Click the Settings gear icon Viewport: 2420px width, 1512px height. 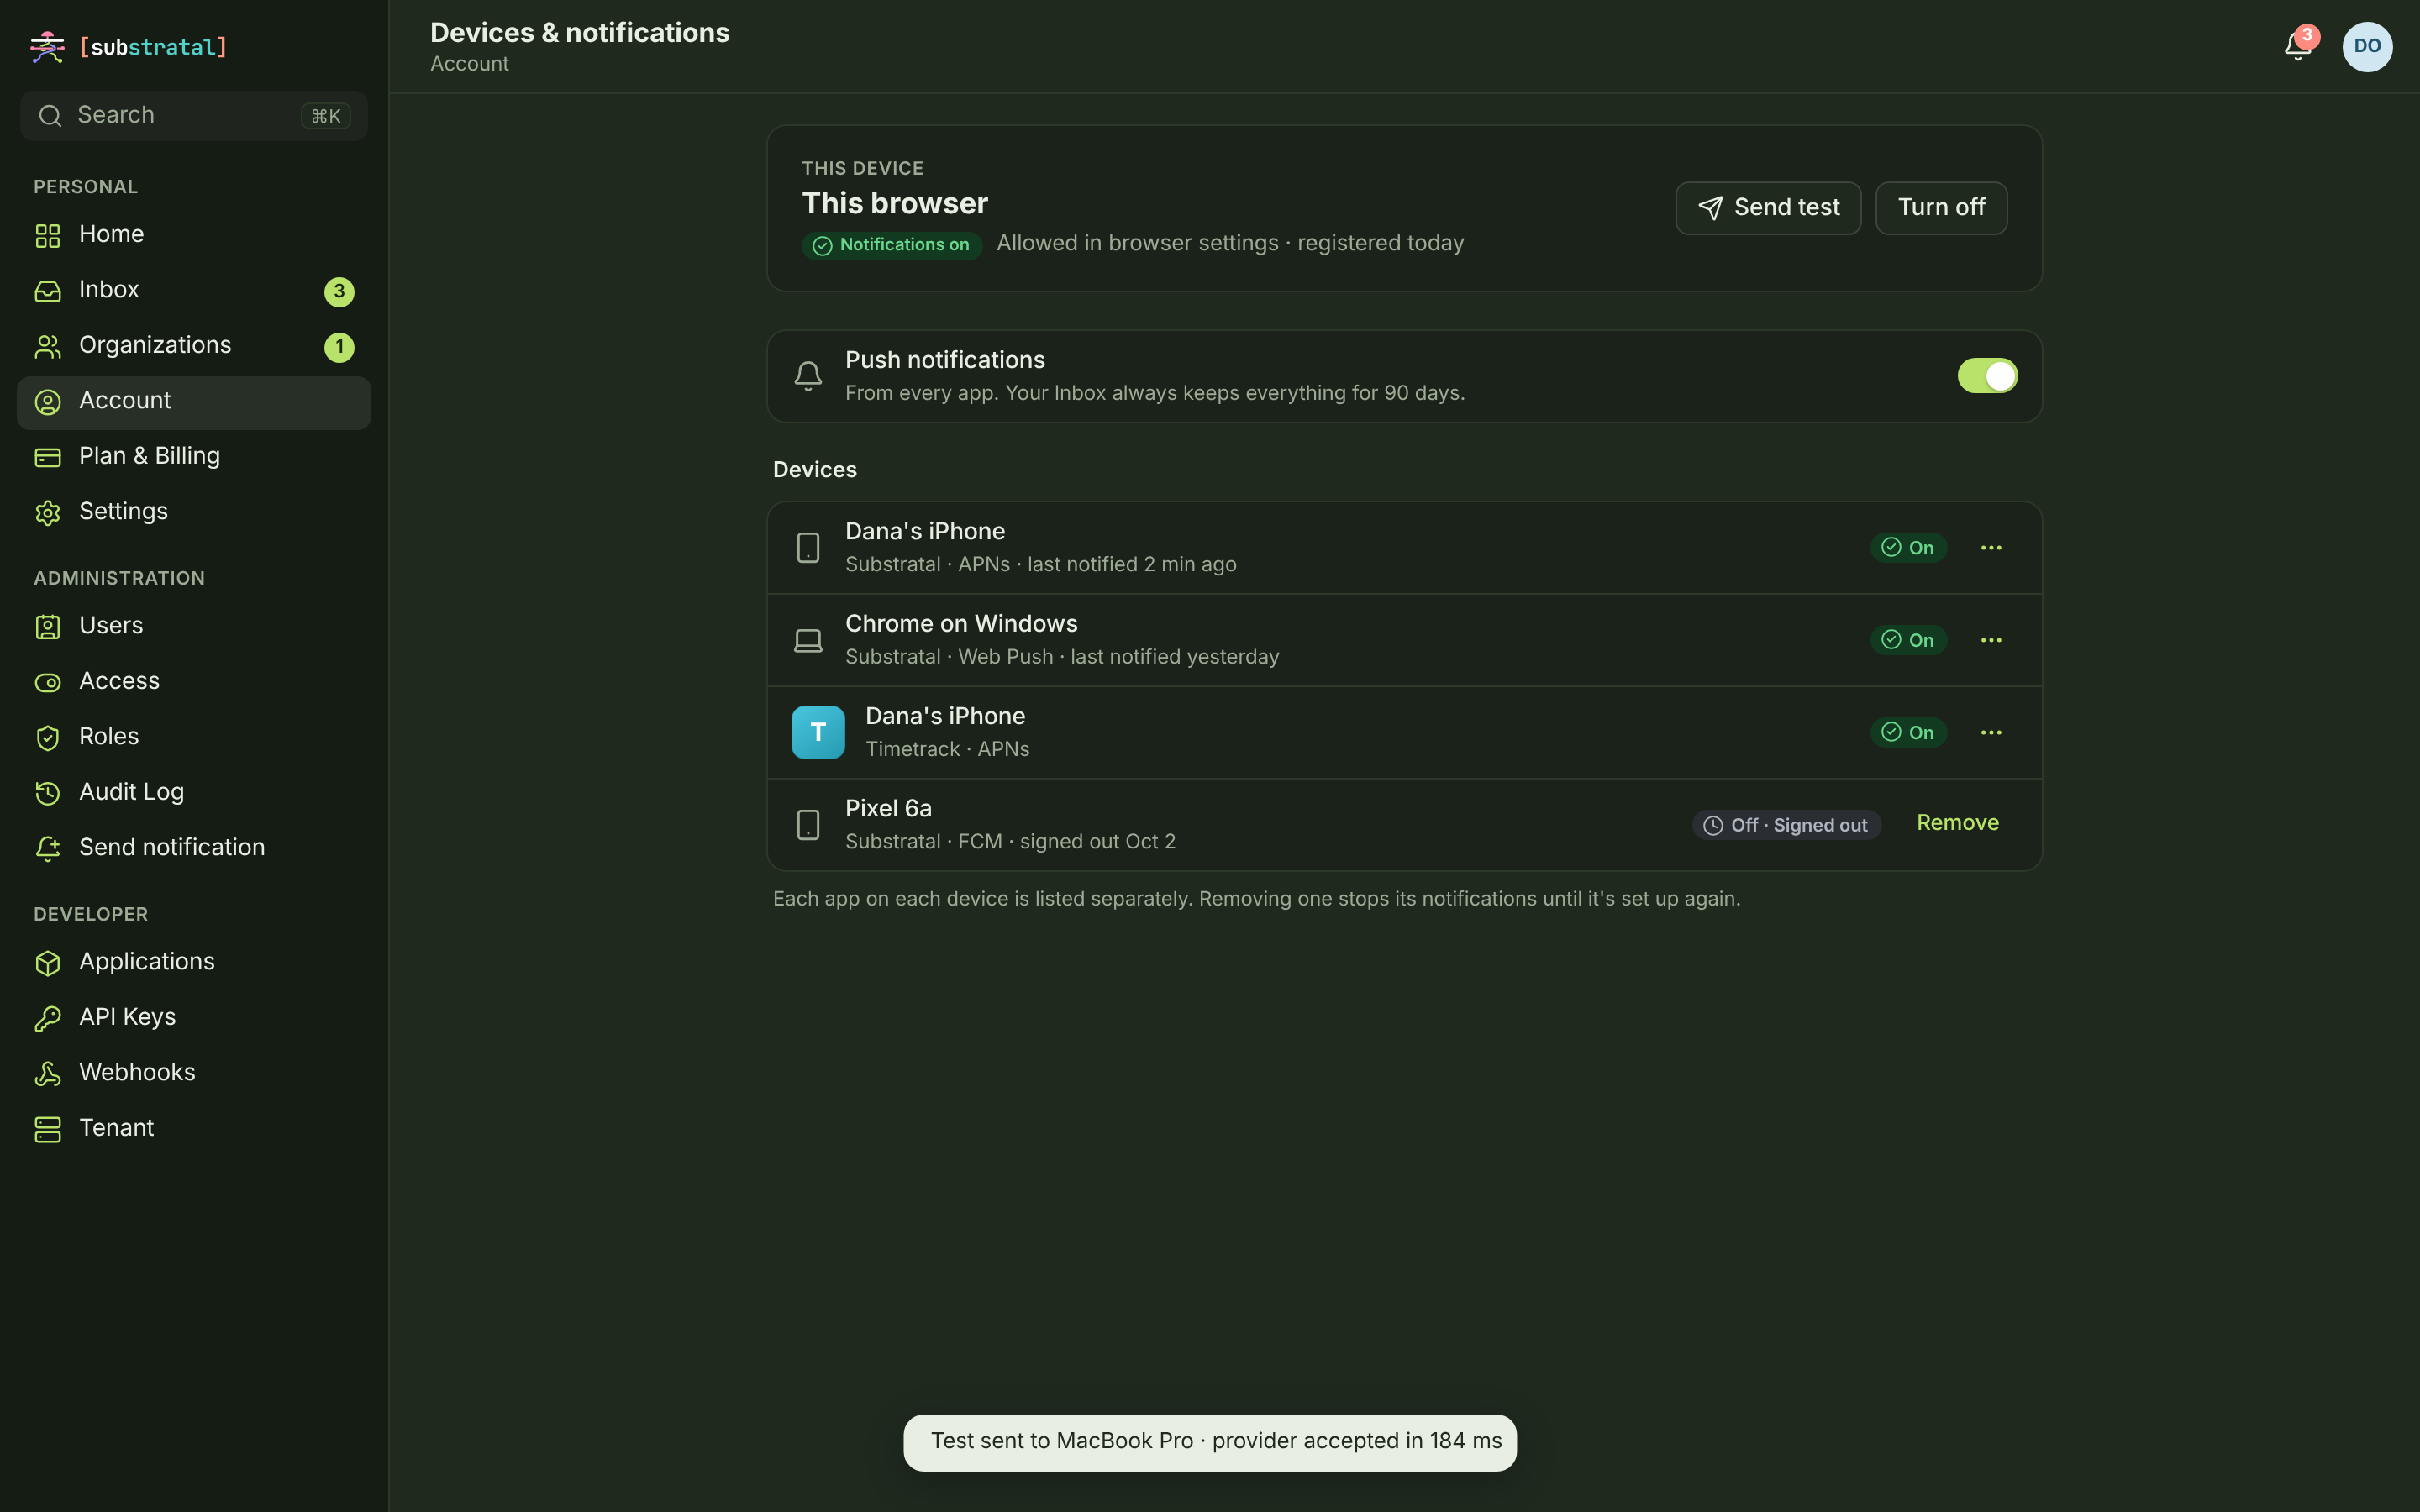click(48, 513)
